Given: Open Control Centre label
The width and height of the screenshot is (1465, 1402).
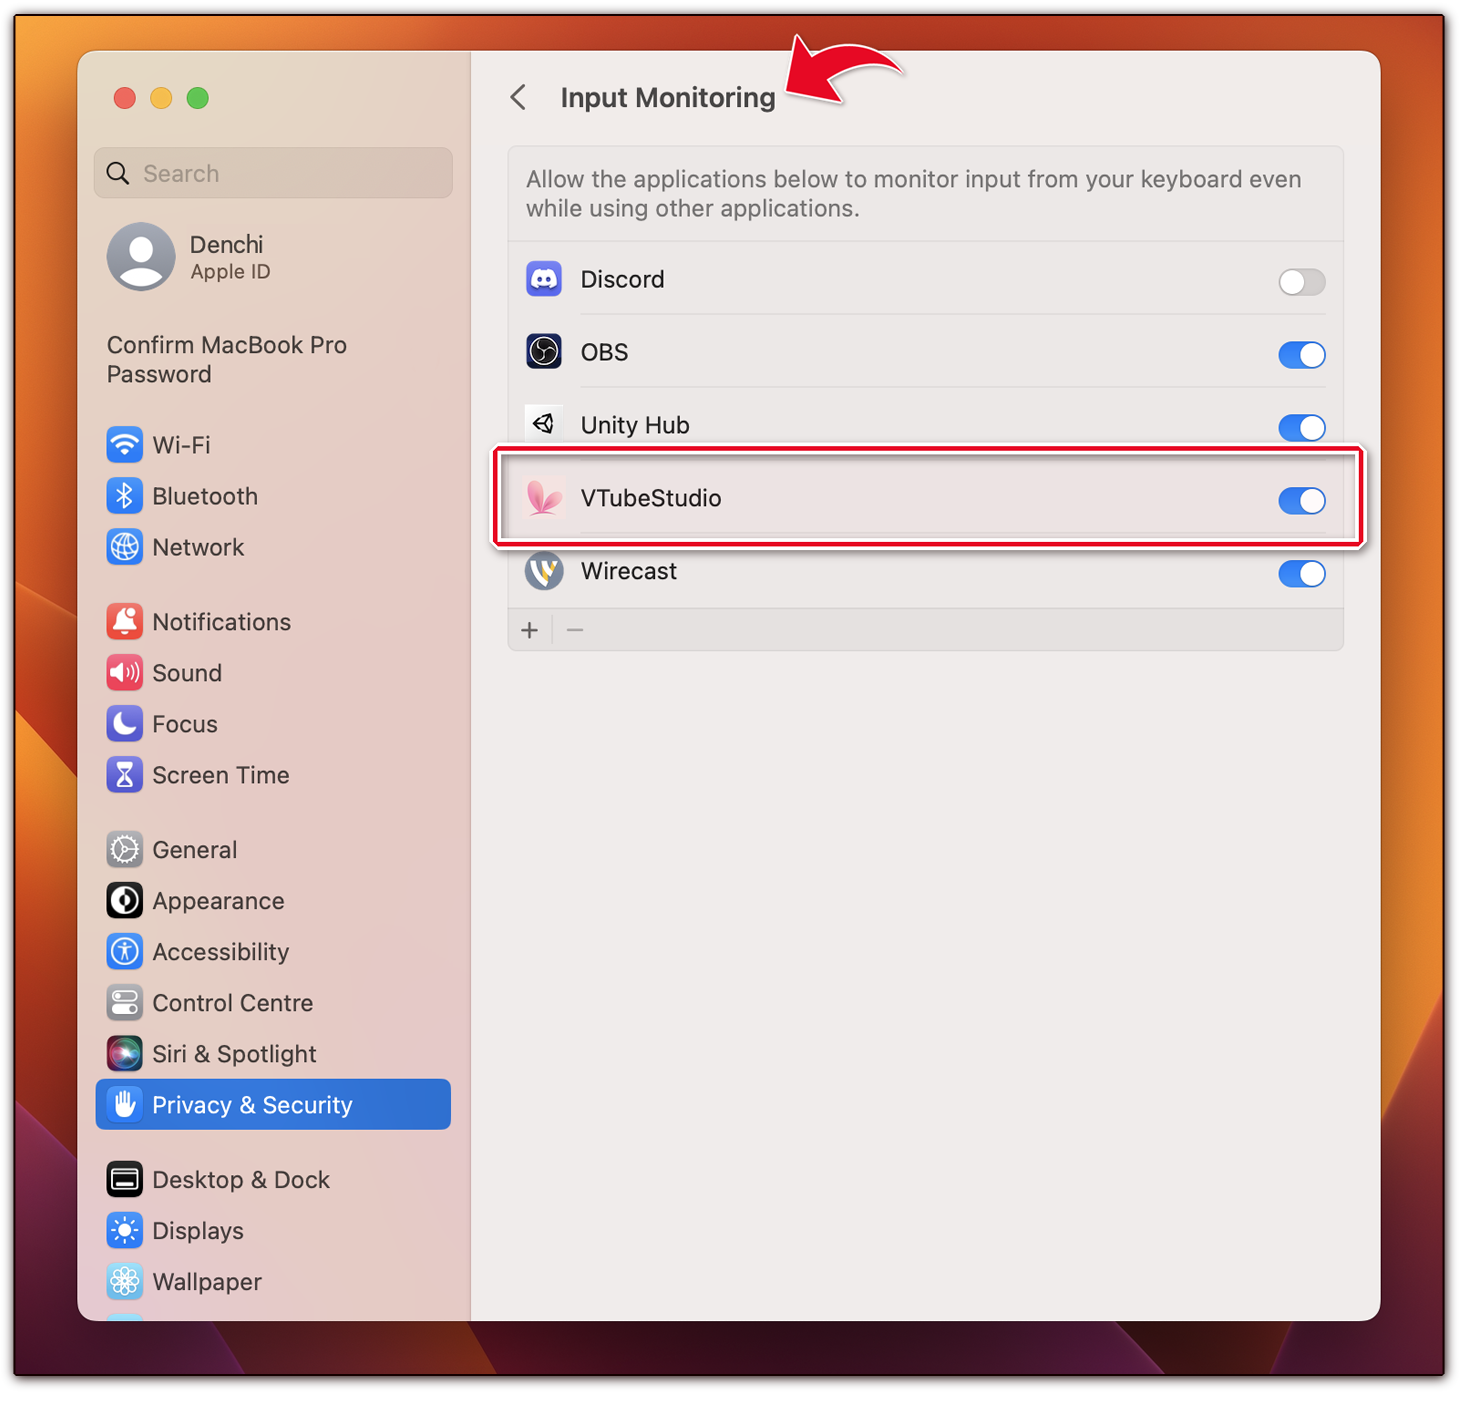Looking at the screenshot, I should [x=233, y=1003].
